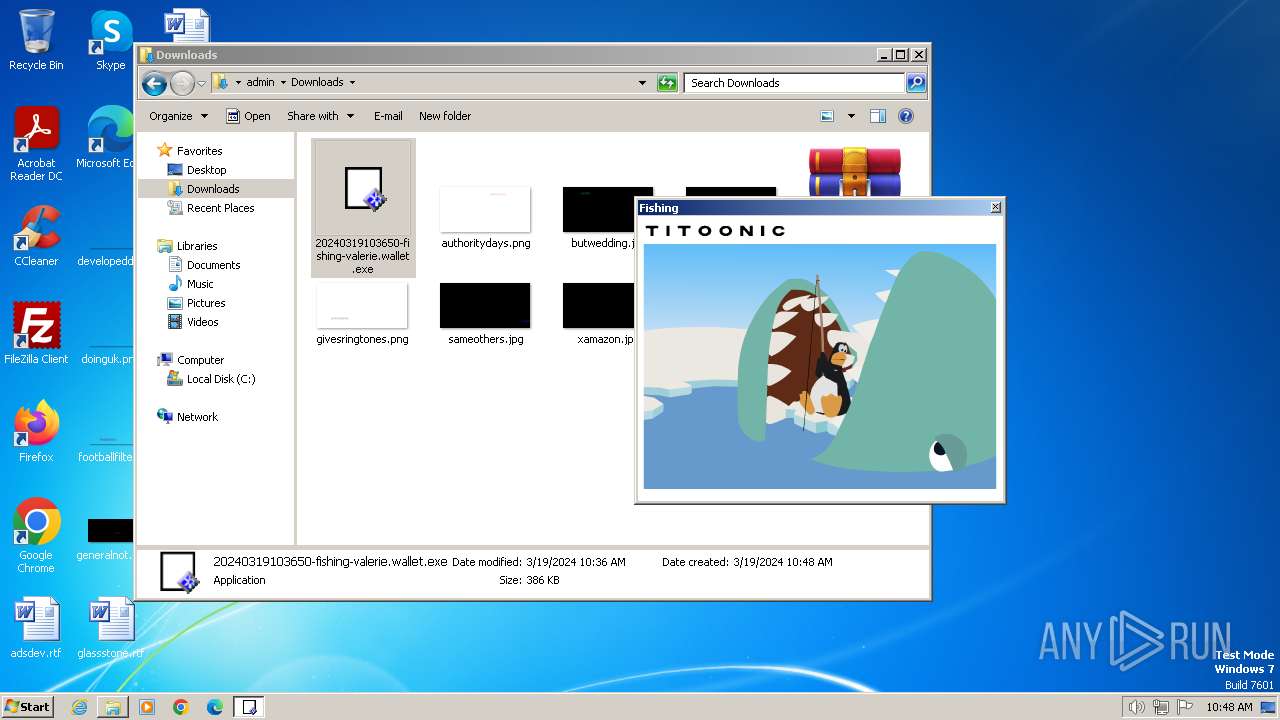Click the Search Downloads input field
1280x720 pixels.
coord(795,83)
